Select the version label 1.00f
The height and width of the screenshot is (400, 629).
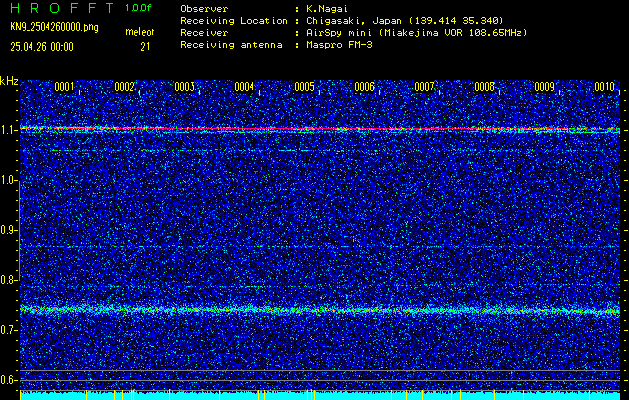(138, 8)
